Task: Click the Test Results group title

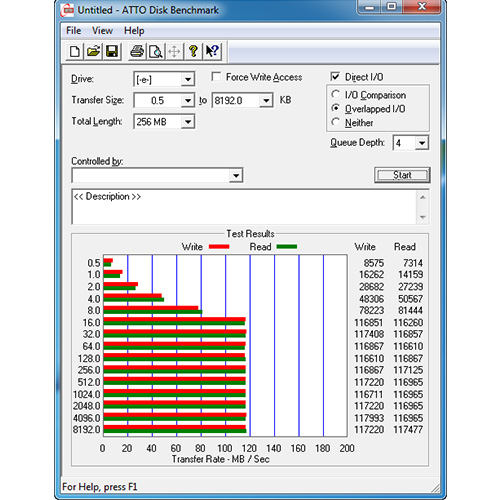Action: coord(250,234)
